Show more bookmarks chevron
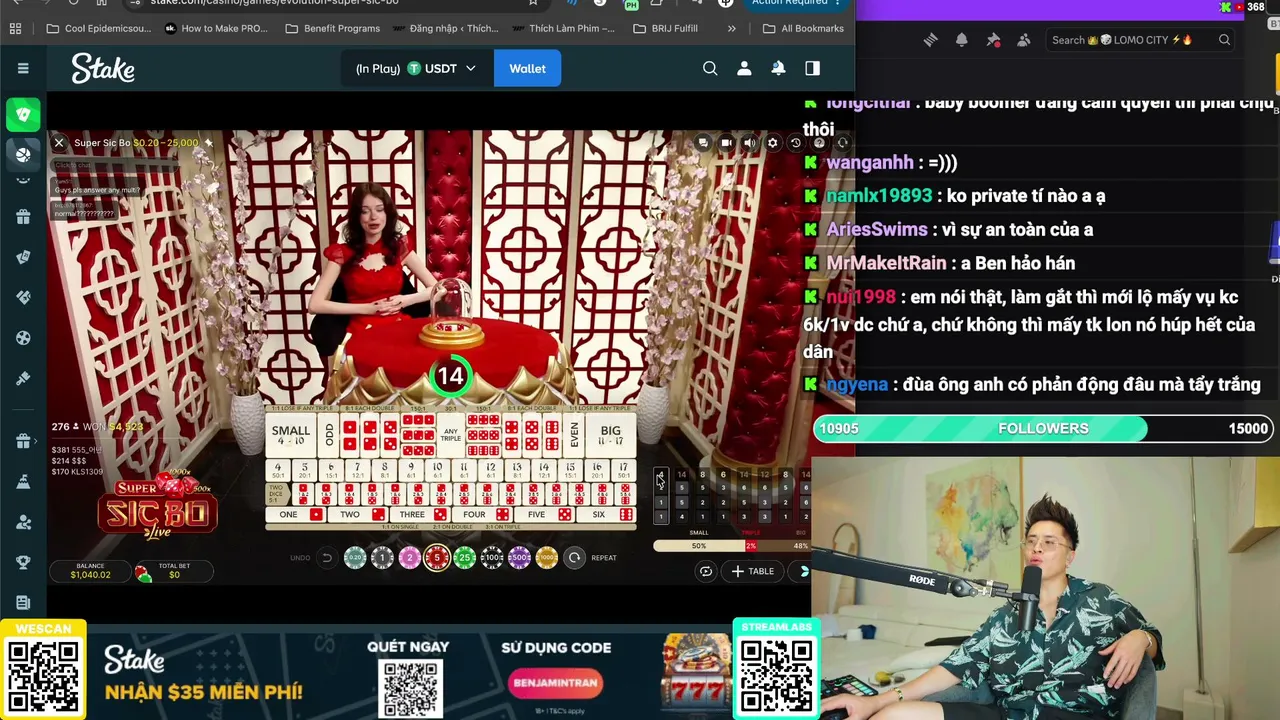Viewport: 1280px width, 720px height. [x=731, y=28]
